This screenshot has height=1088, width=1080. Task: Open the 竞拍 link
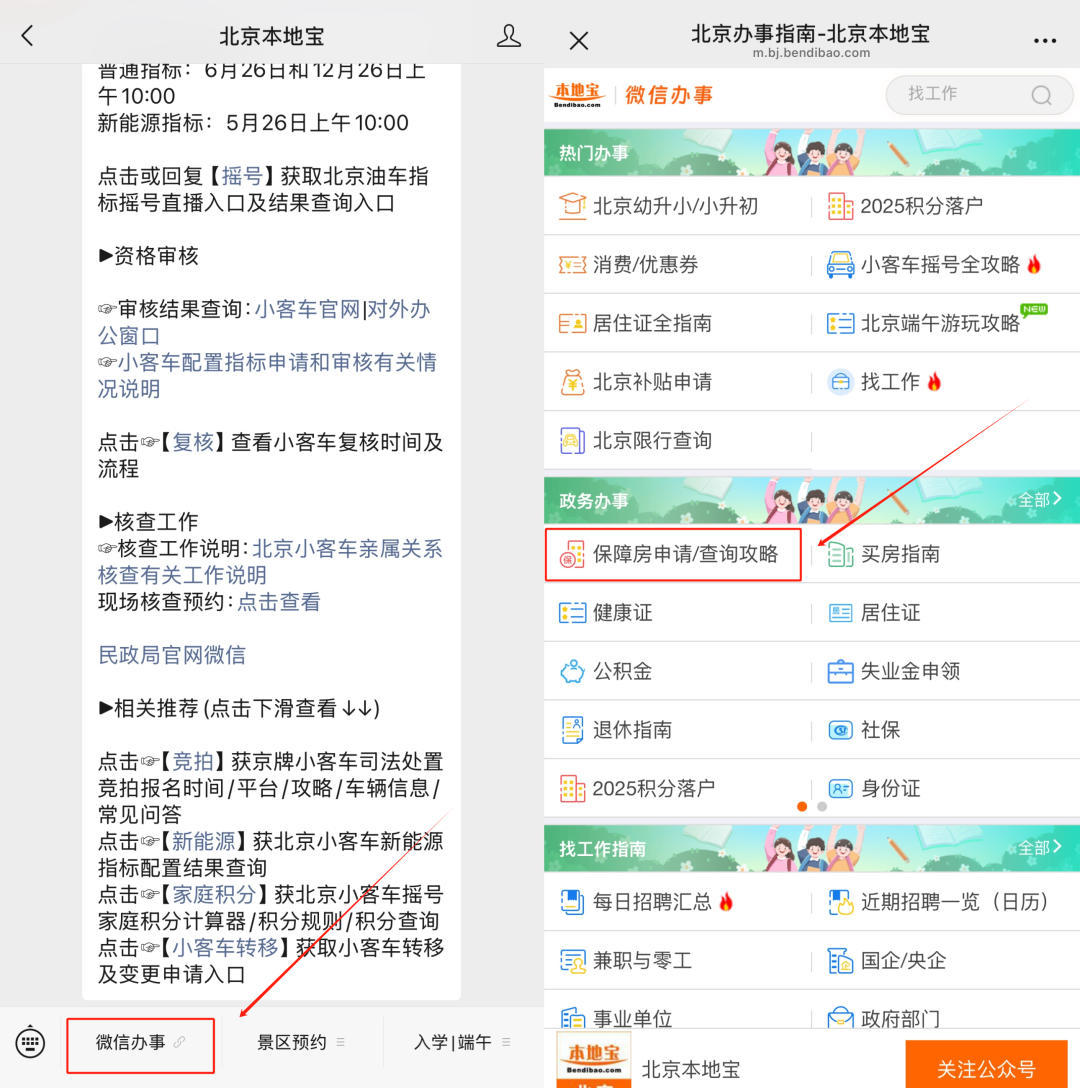pyautogui.click(x=193, y=761)
